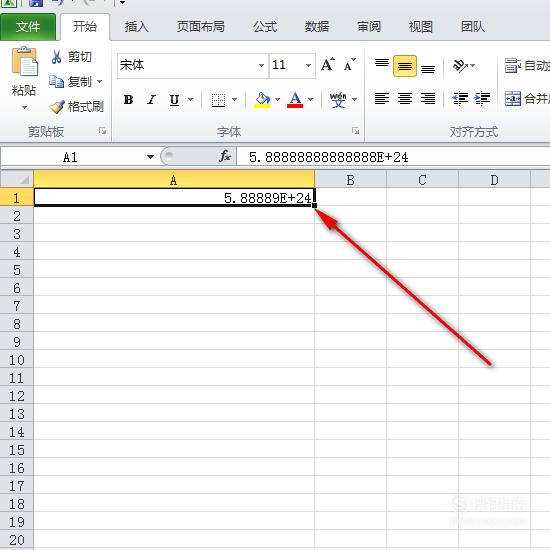The width and height of the screenshot is (550, 550).
Task: Apply the red font color A
Action: (295, 100)
